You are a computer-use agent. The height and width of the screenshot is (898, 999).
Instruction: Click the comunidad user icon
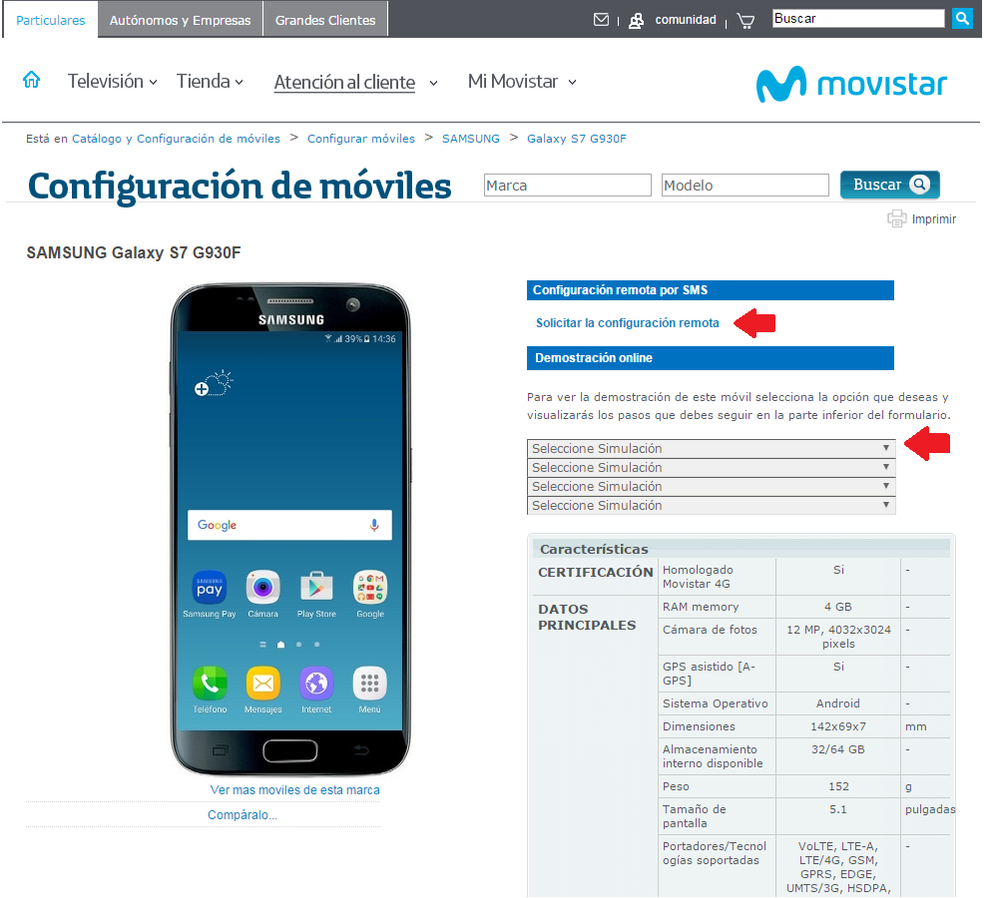[636, 20]
